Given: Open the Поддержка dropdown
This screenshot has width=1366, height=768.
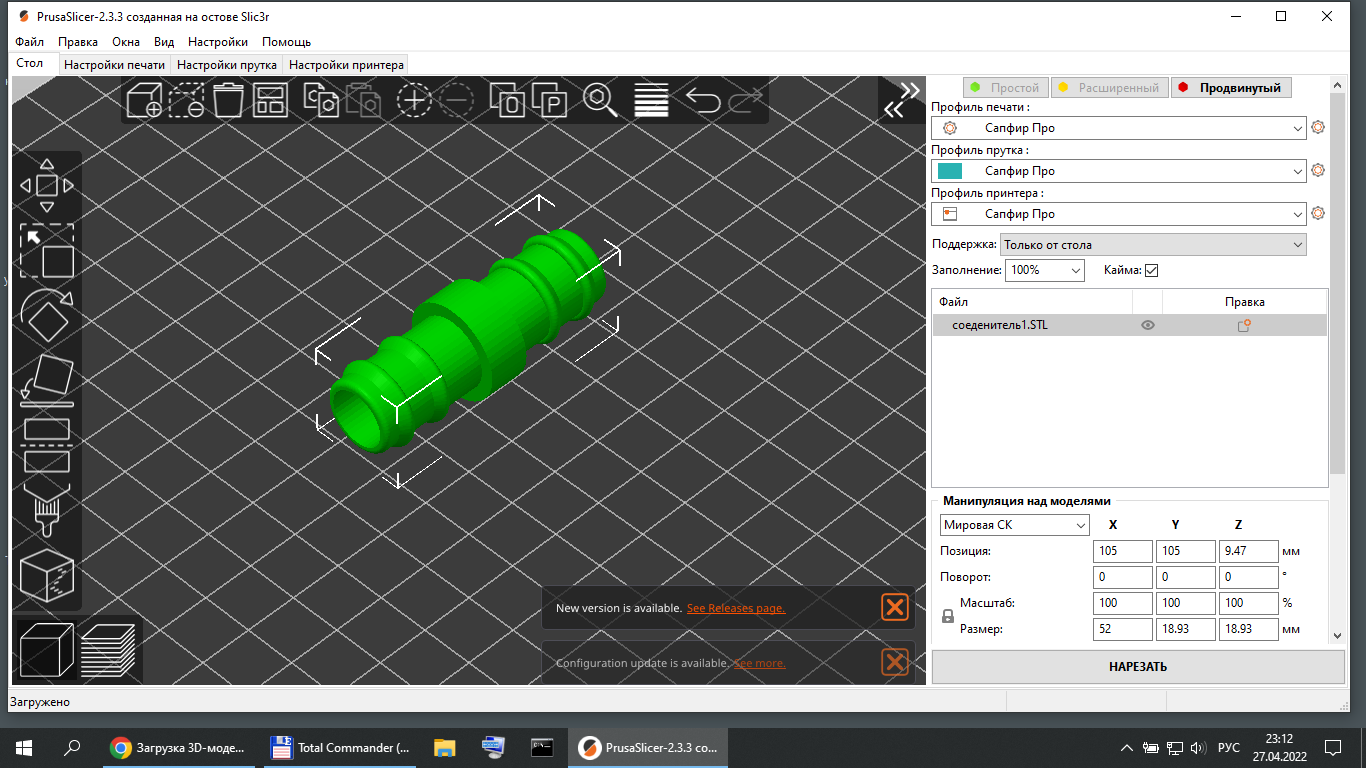Looking at the screenshot, I should [1153, 245].
